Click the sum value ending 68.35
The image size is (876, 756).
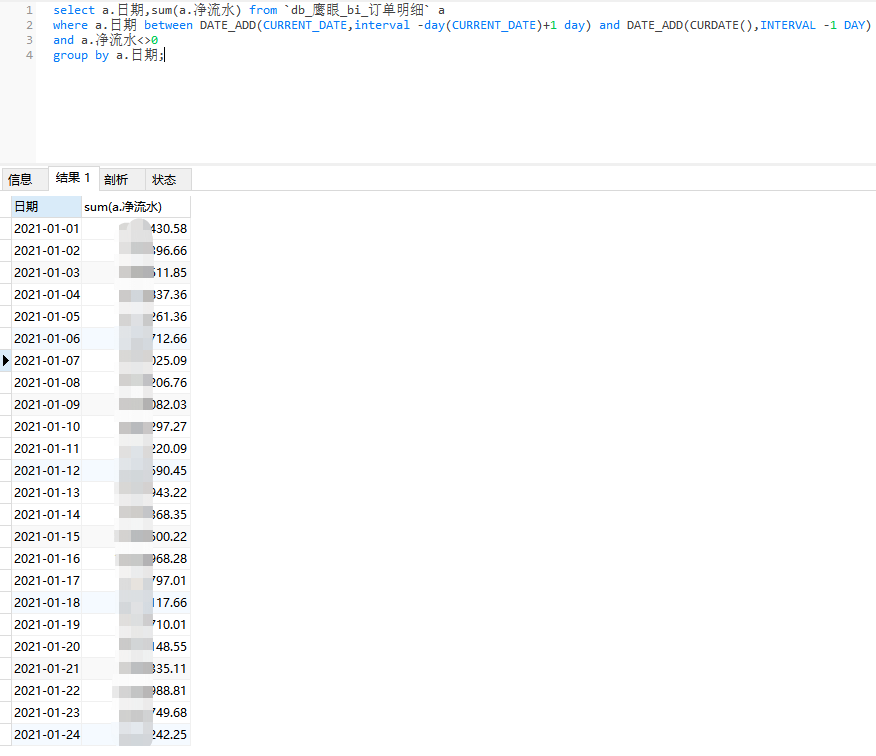point(136,515)
